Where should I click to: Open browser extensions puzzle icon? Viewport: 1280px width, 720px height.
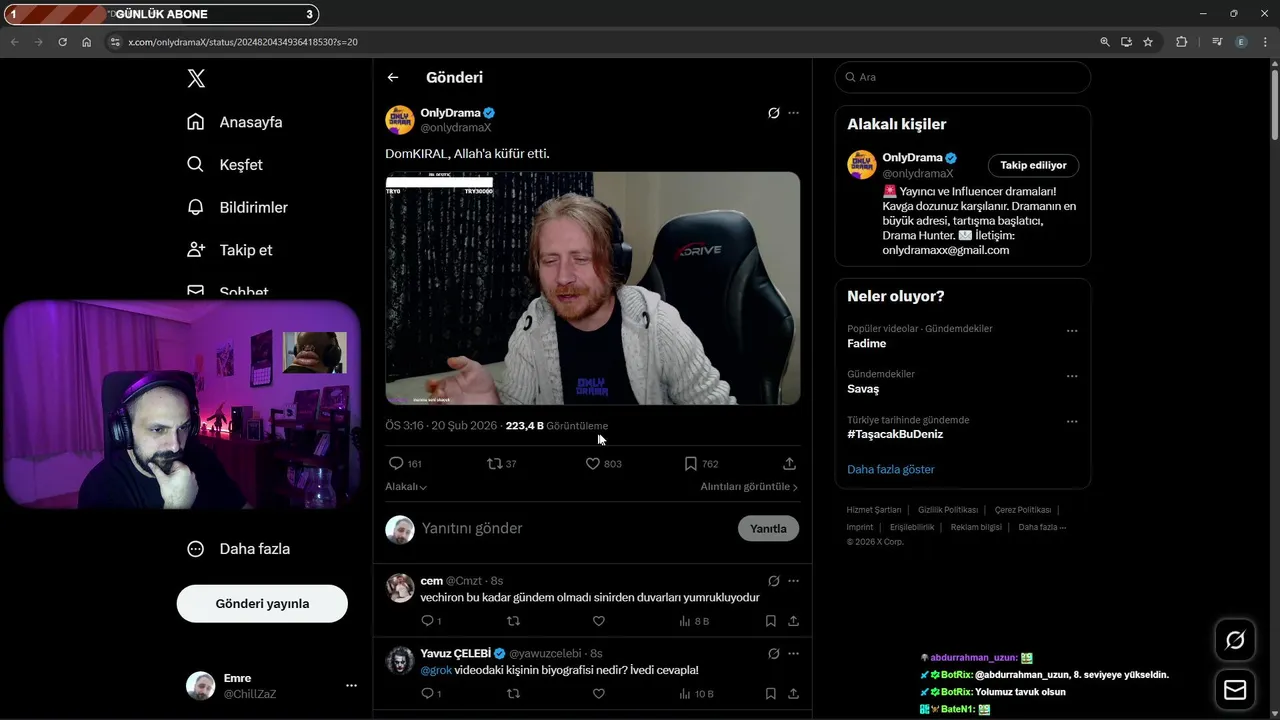1182,42
